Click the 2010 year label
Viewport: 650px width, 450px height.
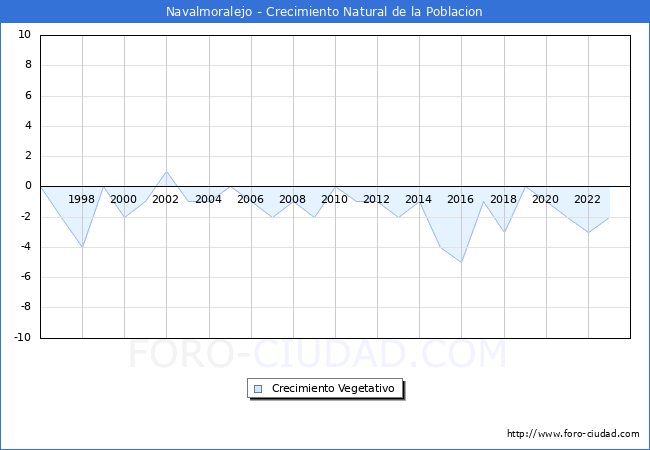(334, 199)
